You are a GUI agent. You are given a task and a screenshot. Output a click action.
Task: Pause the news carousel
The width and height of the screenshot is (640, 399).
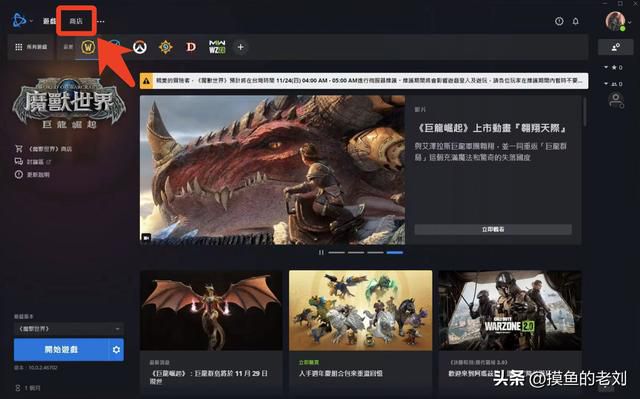click(321, 253)
